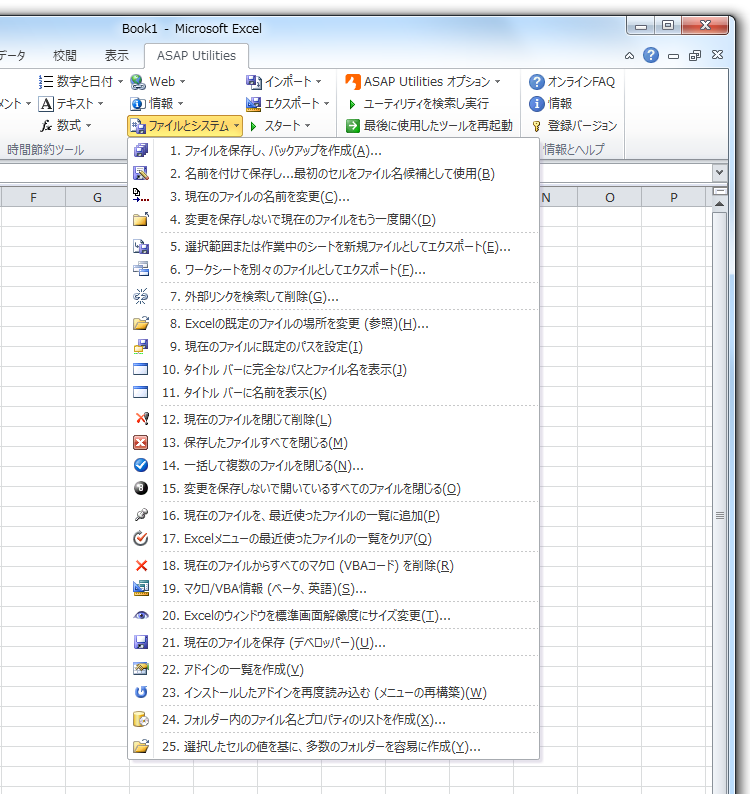This screenshot has width=750, height=794.
Task: Click the export selection icon for item 5
Action: pos(141,247)
